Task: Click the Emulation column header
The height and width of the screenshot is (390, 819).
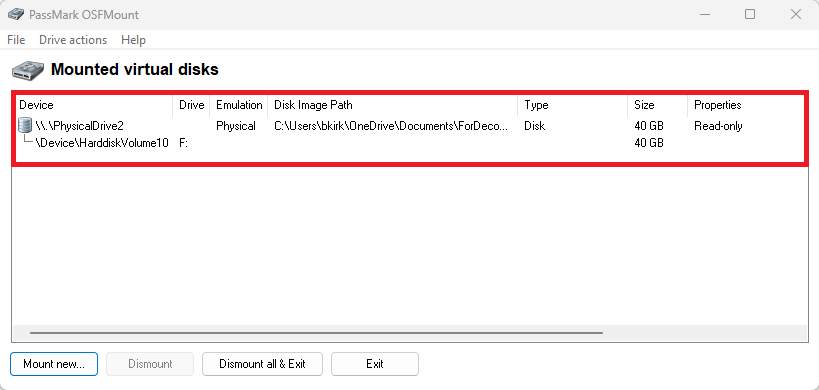Action: [x=239, y=105]
